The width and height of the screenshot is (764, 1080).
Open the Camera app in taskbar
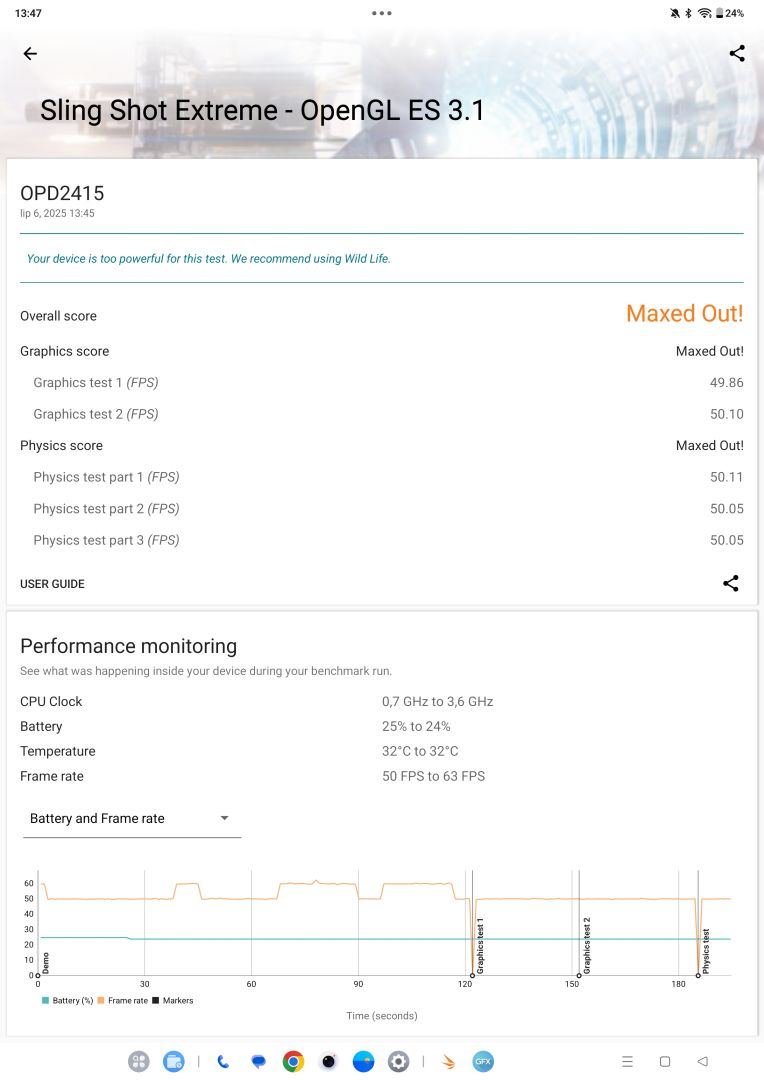pos(329,1061)
